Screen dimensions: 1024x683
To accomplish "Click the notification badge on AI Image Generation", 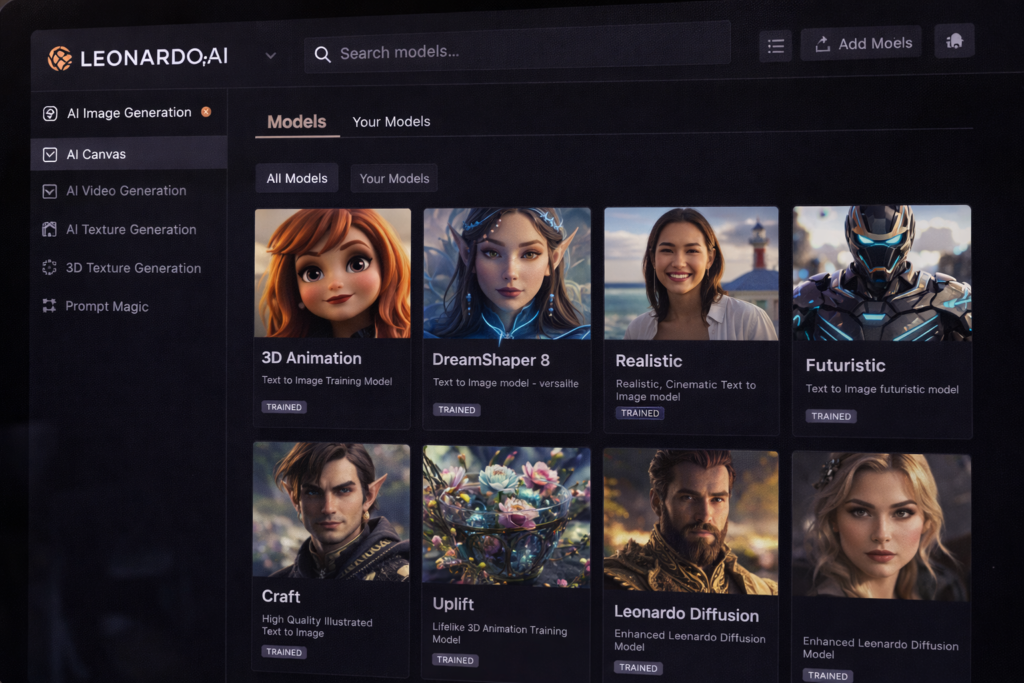I will coord(206,112).
